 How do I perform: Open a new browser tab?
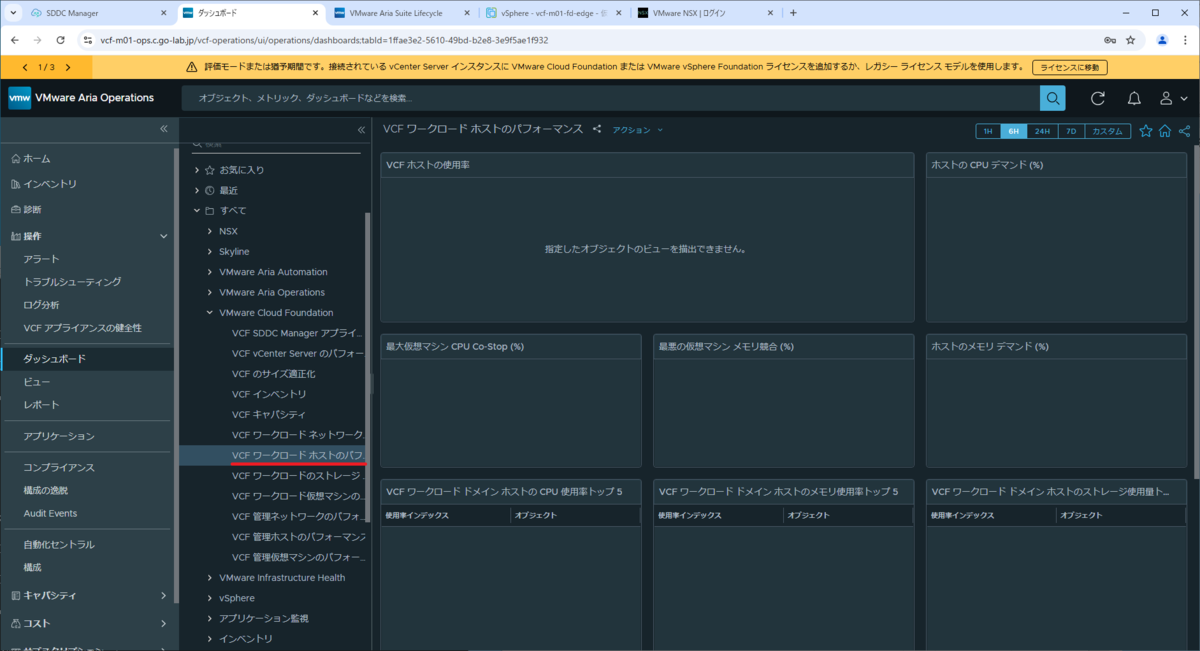794,13
